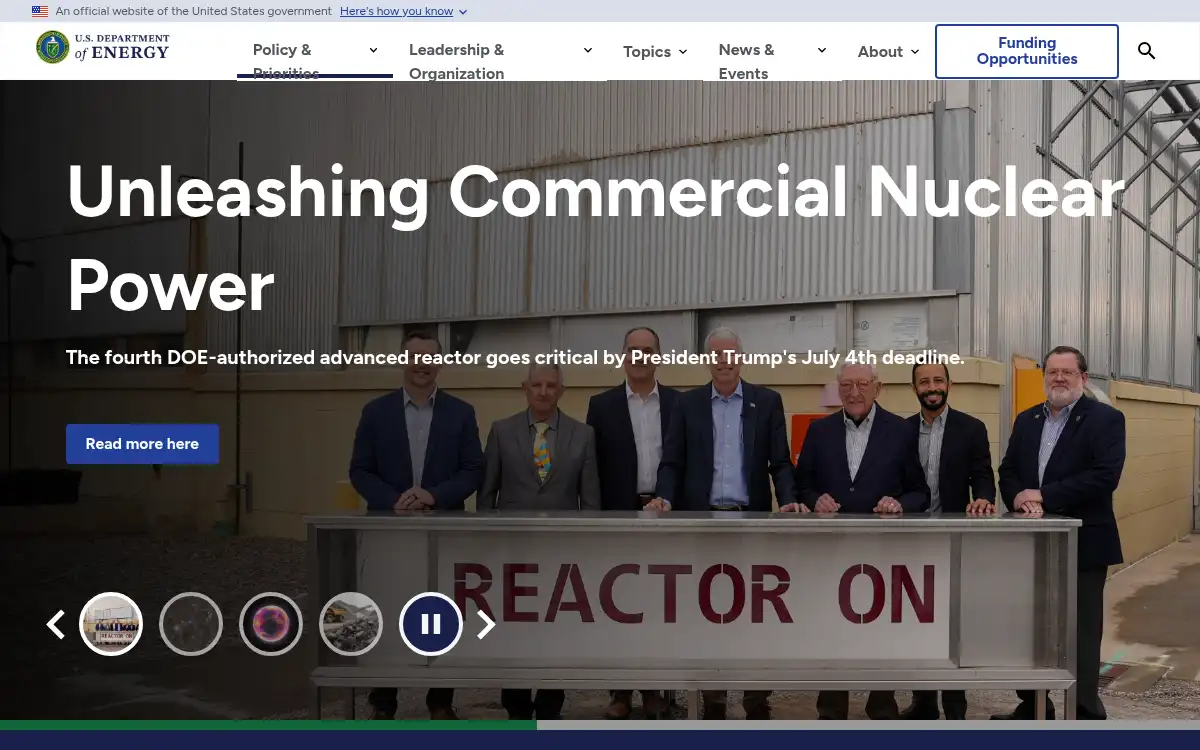Open Policy & Priorities menu

pos(315,51)
